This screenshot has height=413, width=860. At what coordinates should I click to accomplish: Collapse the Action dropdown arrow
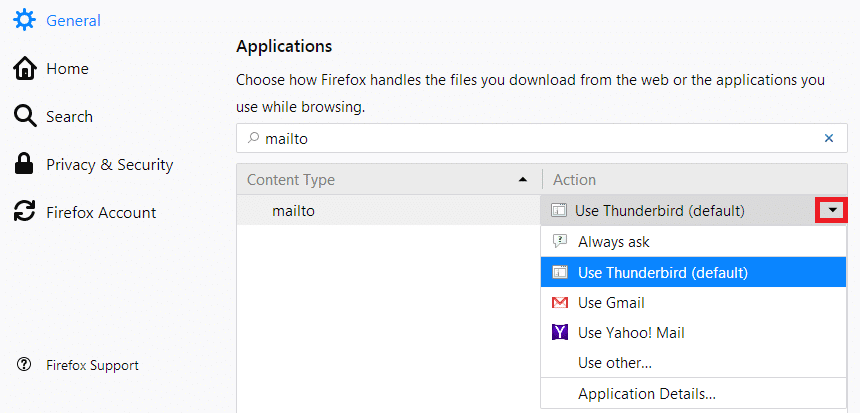coord(832,210)
